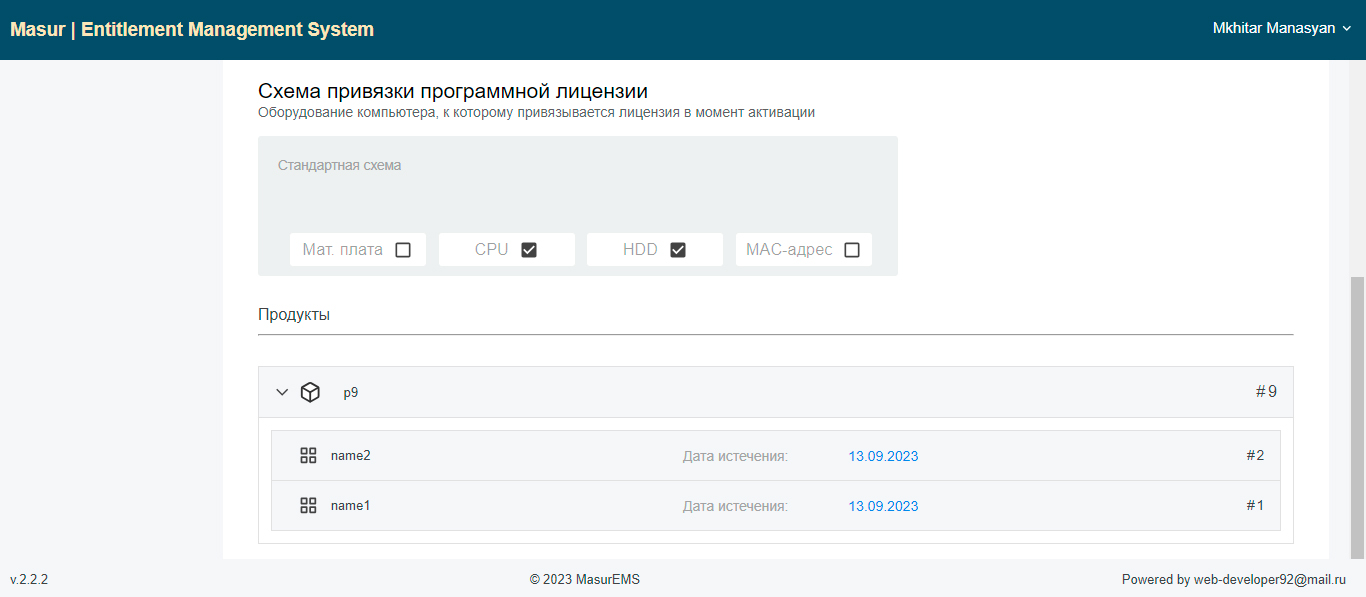This screenshot has height=597, width=1366.
Task: Click the web-developer92@mail.ru email in footer
Action: [x=1270, y=579]
